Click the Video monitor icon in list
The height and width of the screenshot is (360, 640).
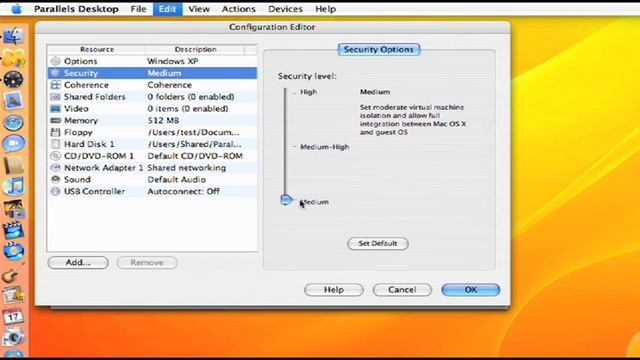[x=56, y=109]
